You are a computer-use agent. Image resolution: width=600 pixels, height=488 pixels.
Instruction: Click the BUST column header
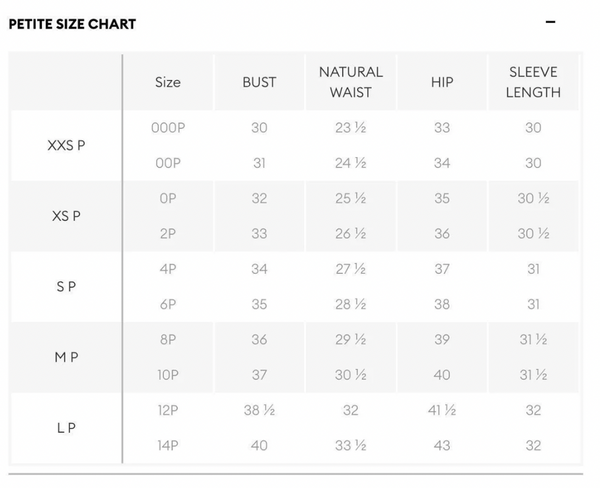pos(259,82)
